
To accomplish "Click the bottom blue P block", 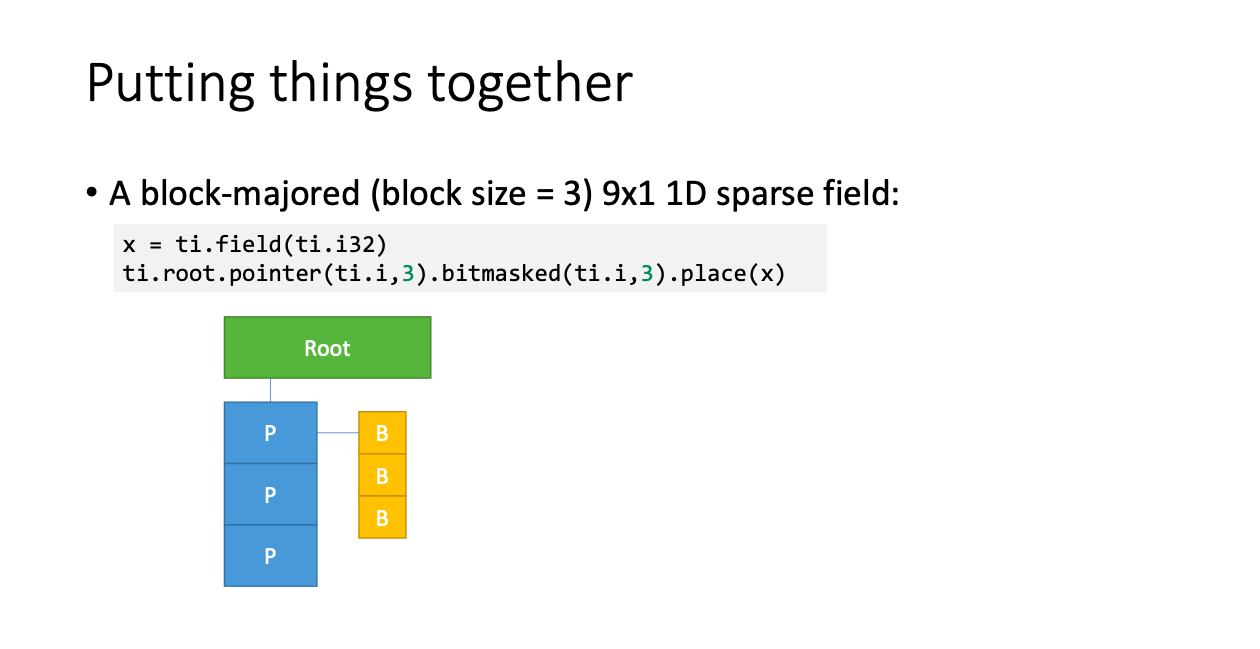I will pyautogui.click(x=270, y=555).
